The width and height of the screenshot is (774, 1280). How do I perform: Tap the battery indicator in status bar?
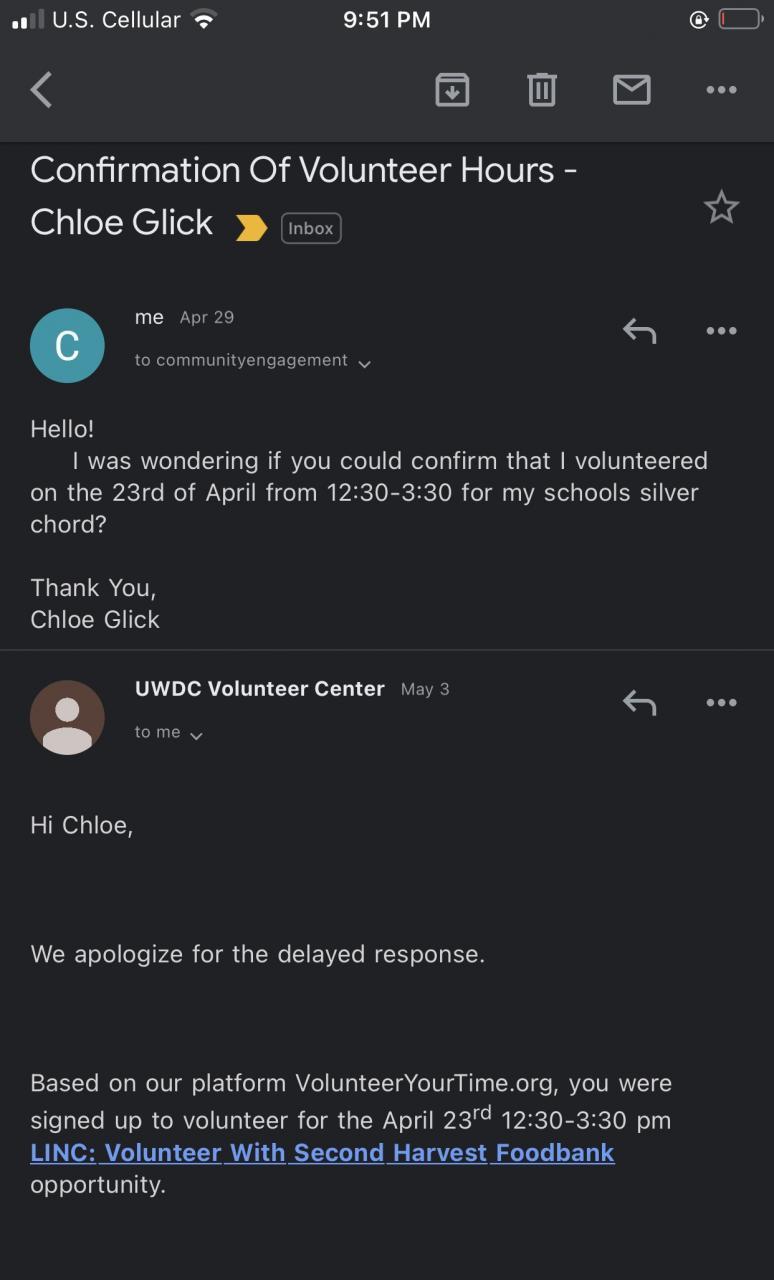[740, 20]
